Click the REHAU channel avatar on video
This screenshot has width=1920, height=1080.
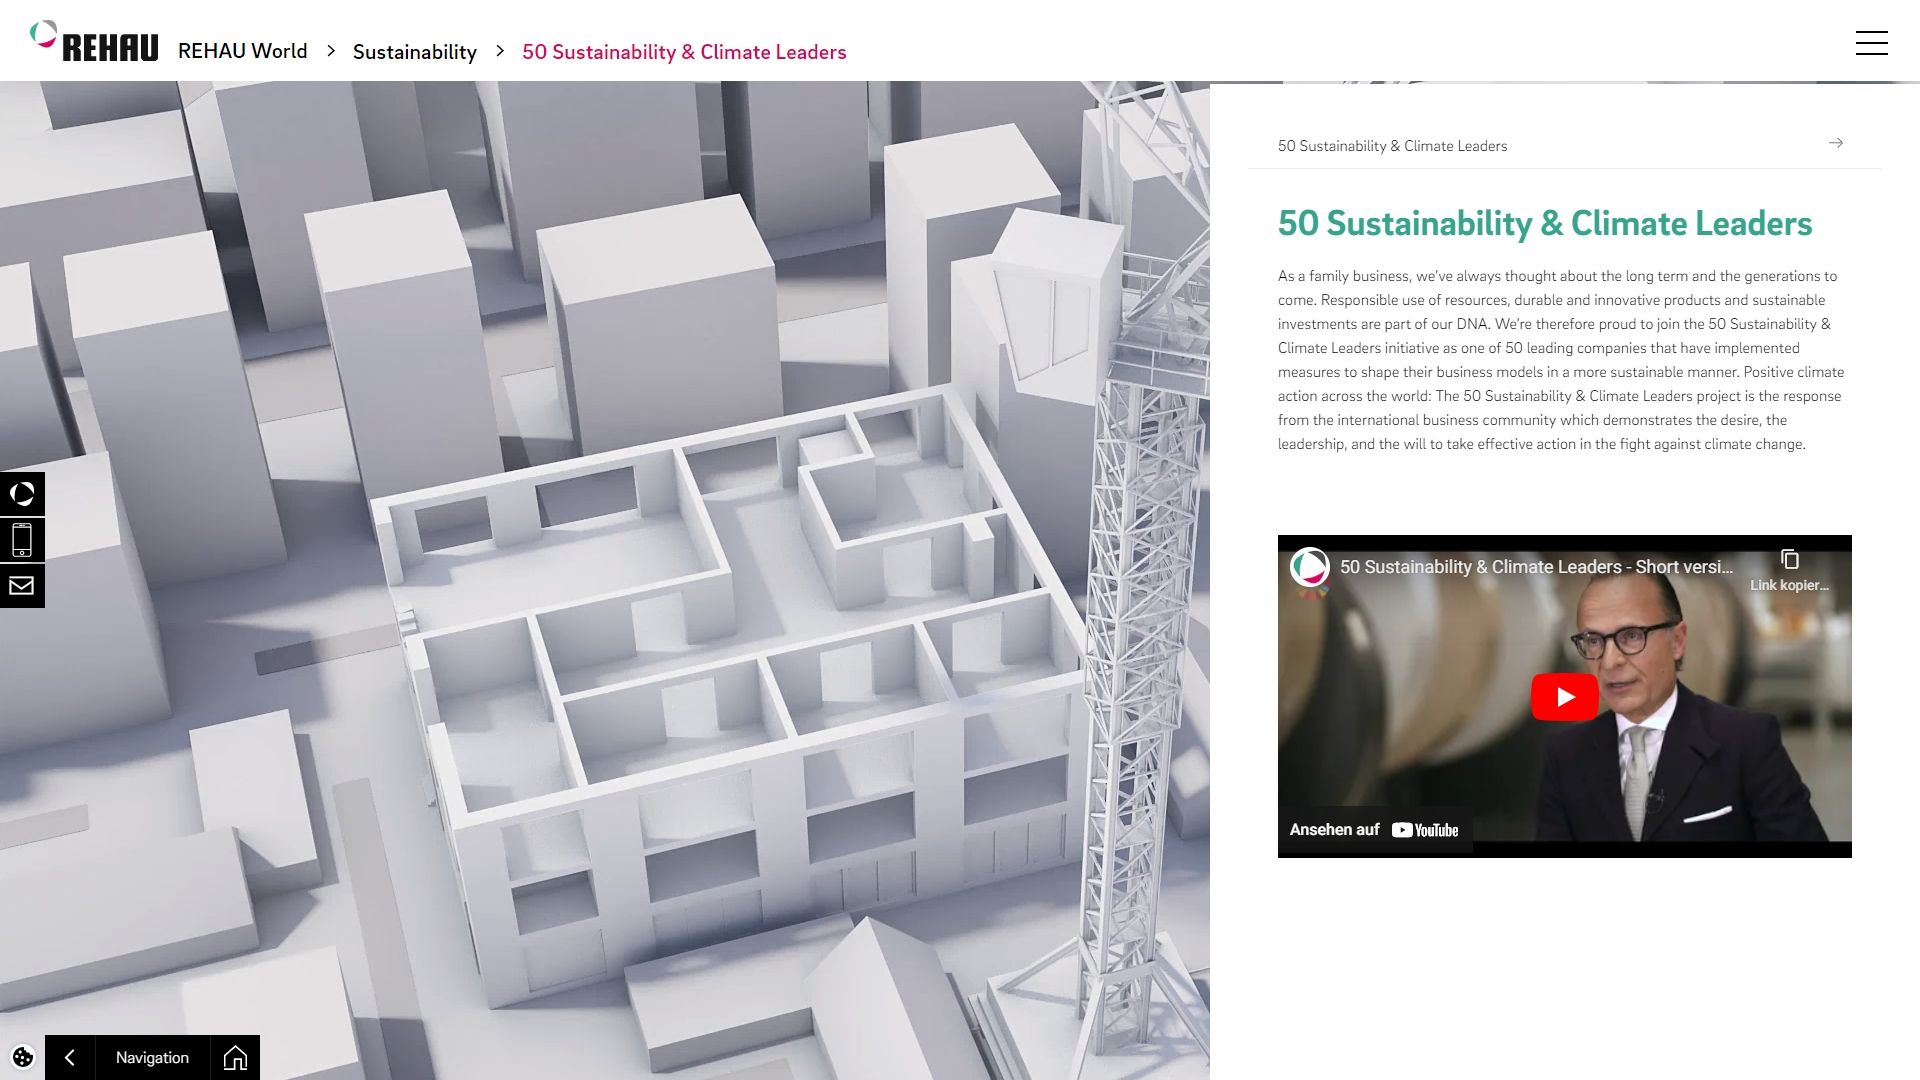point(1309,567)
